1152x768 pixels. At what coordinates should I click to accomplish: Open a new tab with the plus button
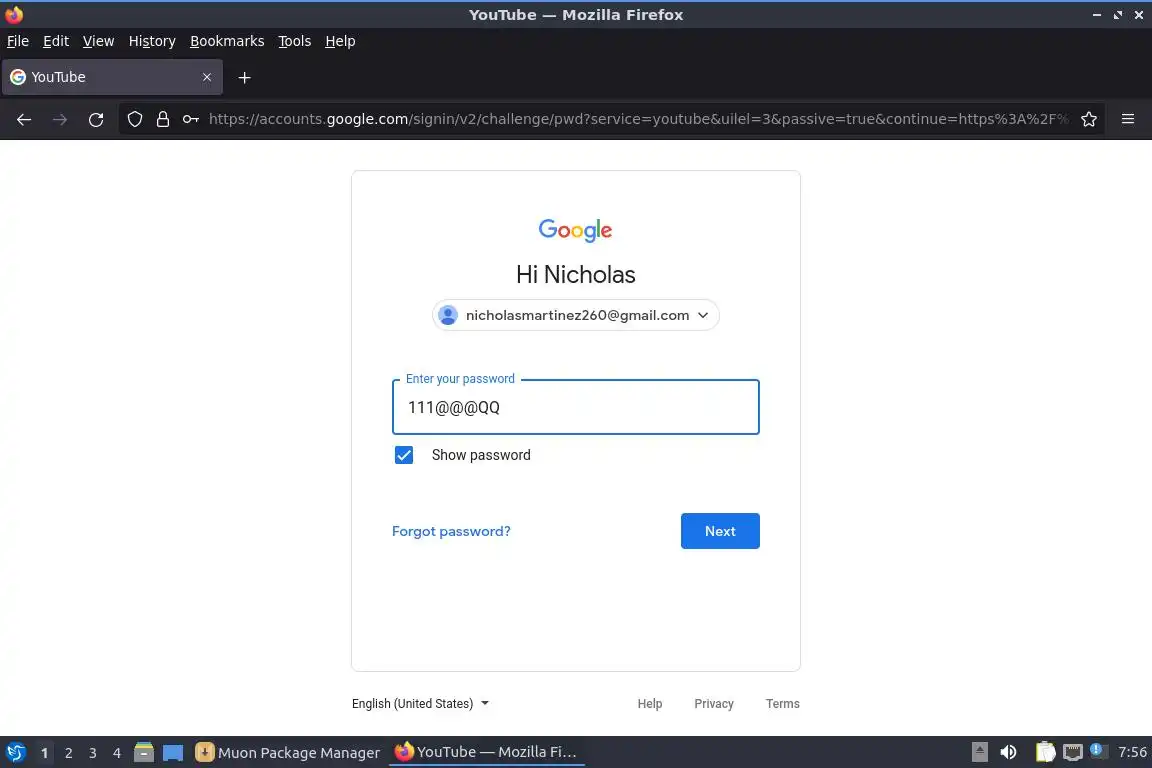245,77
